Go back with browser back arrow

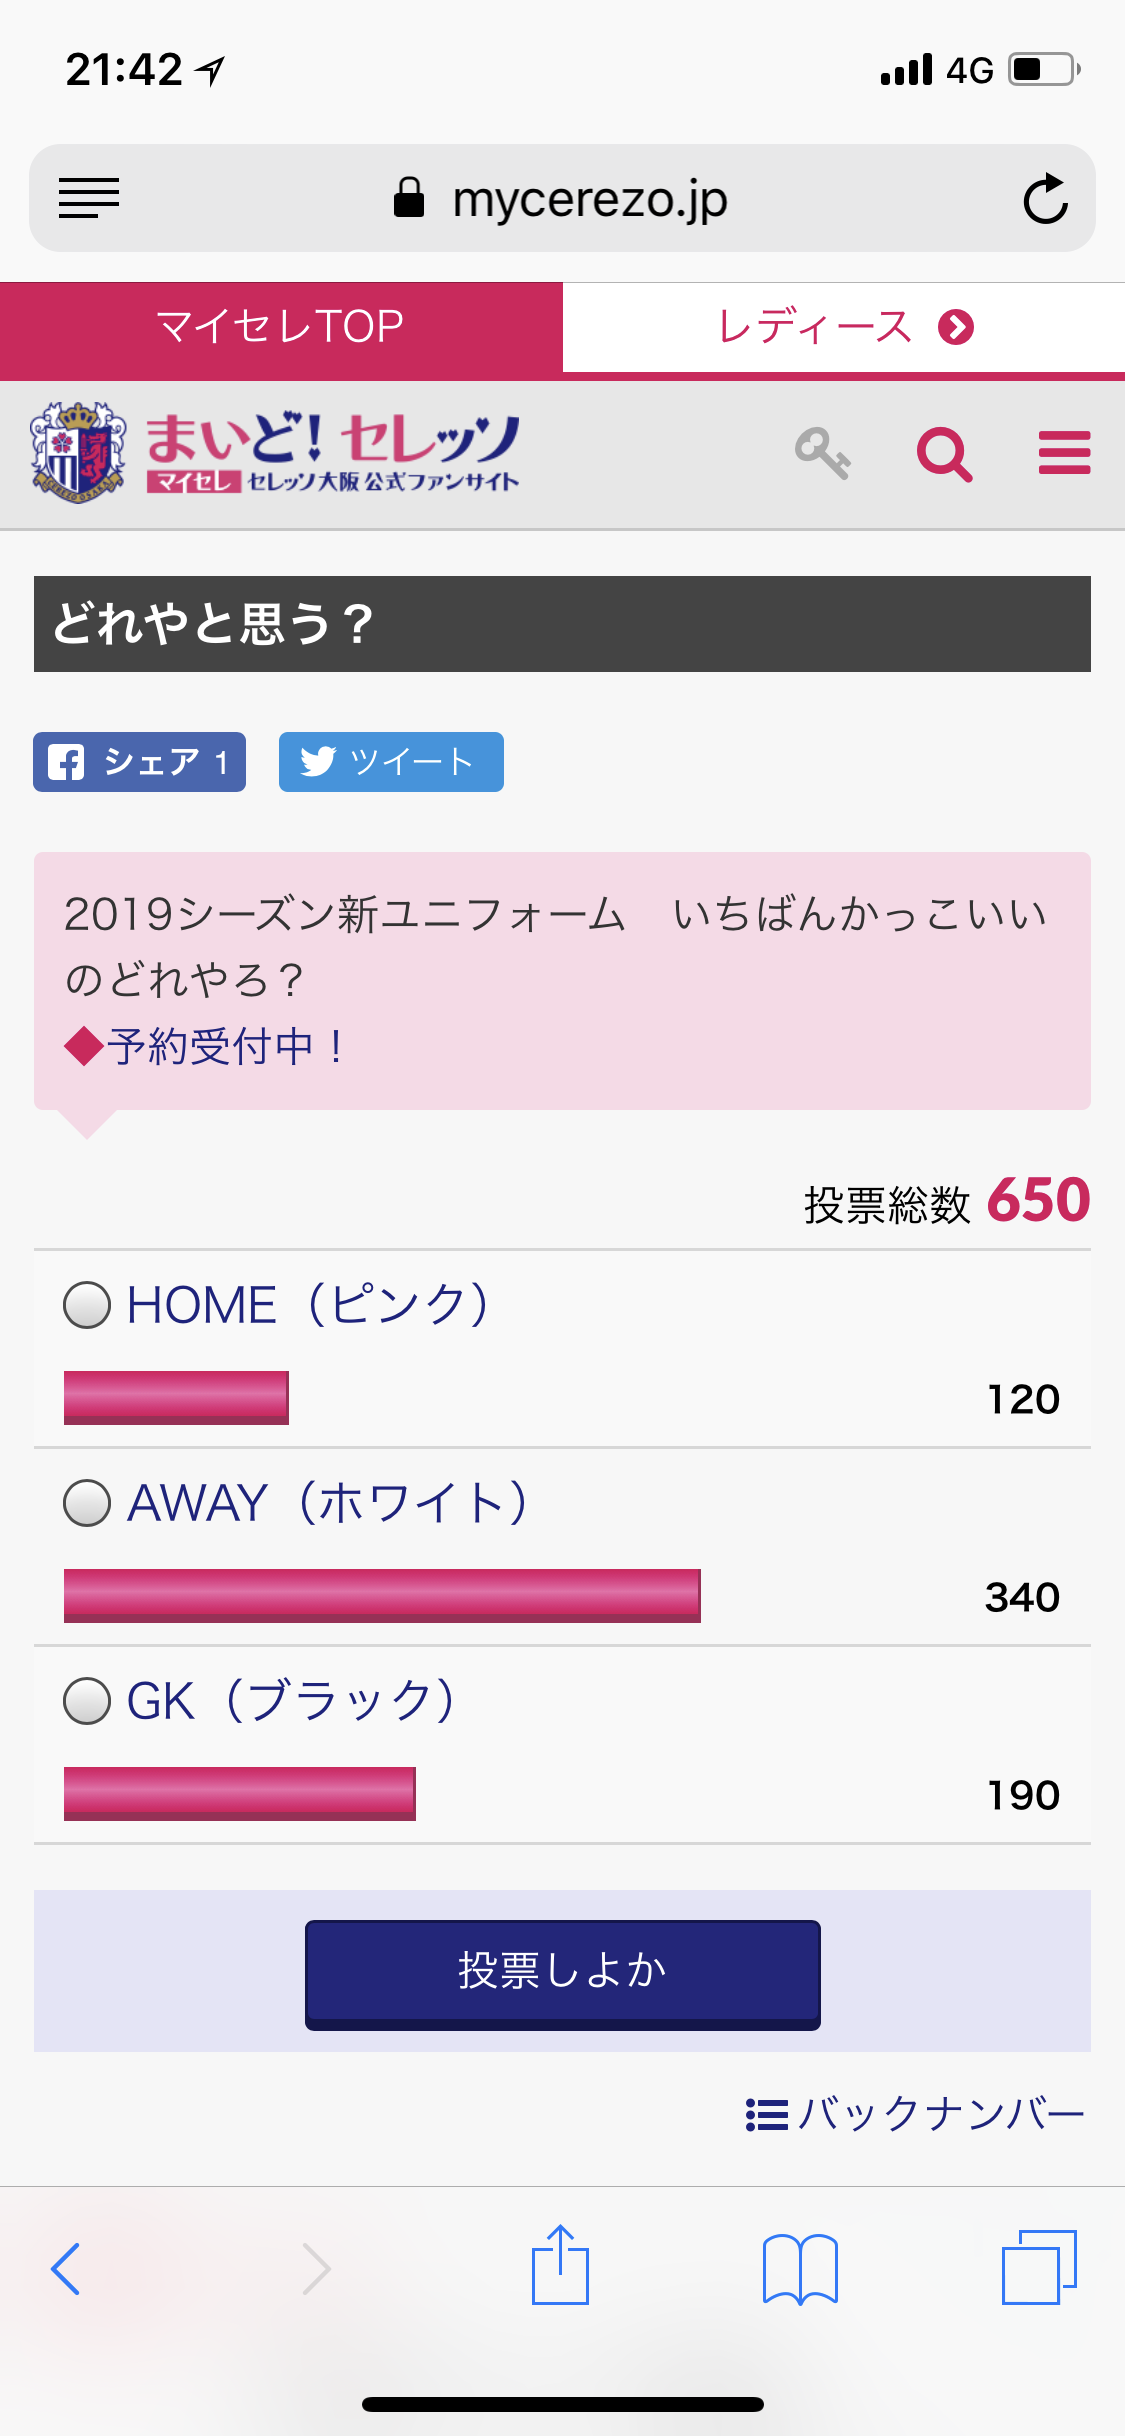(x=66, y=2268)
